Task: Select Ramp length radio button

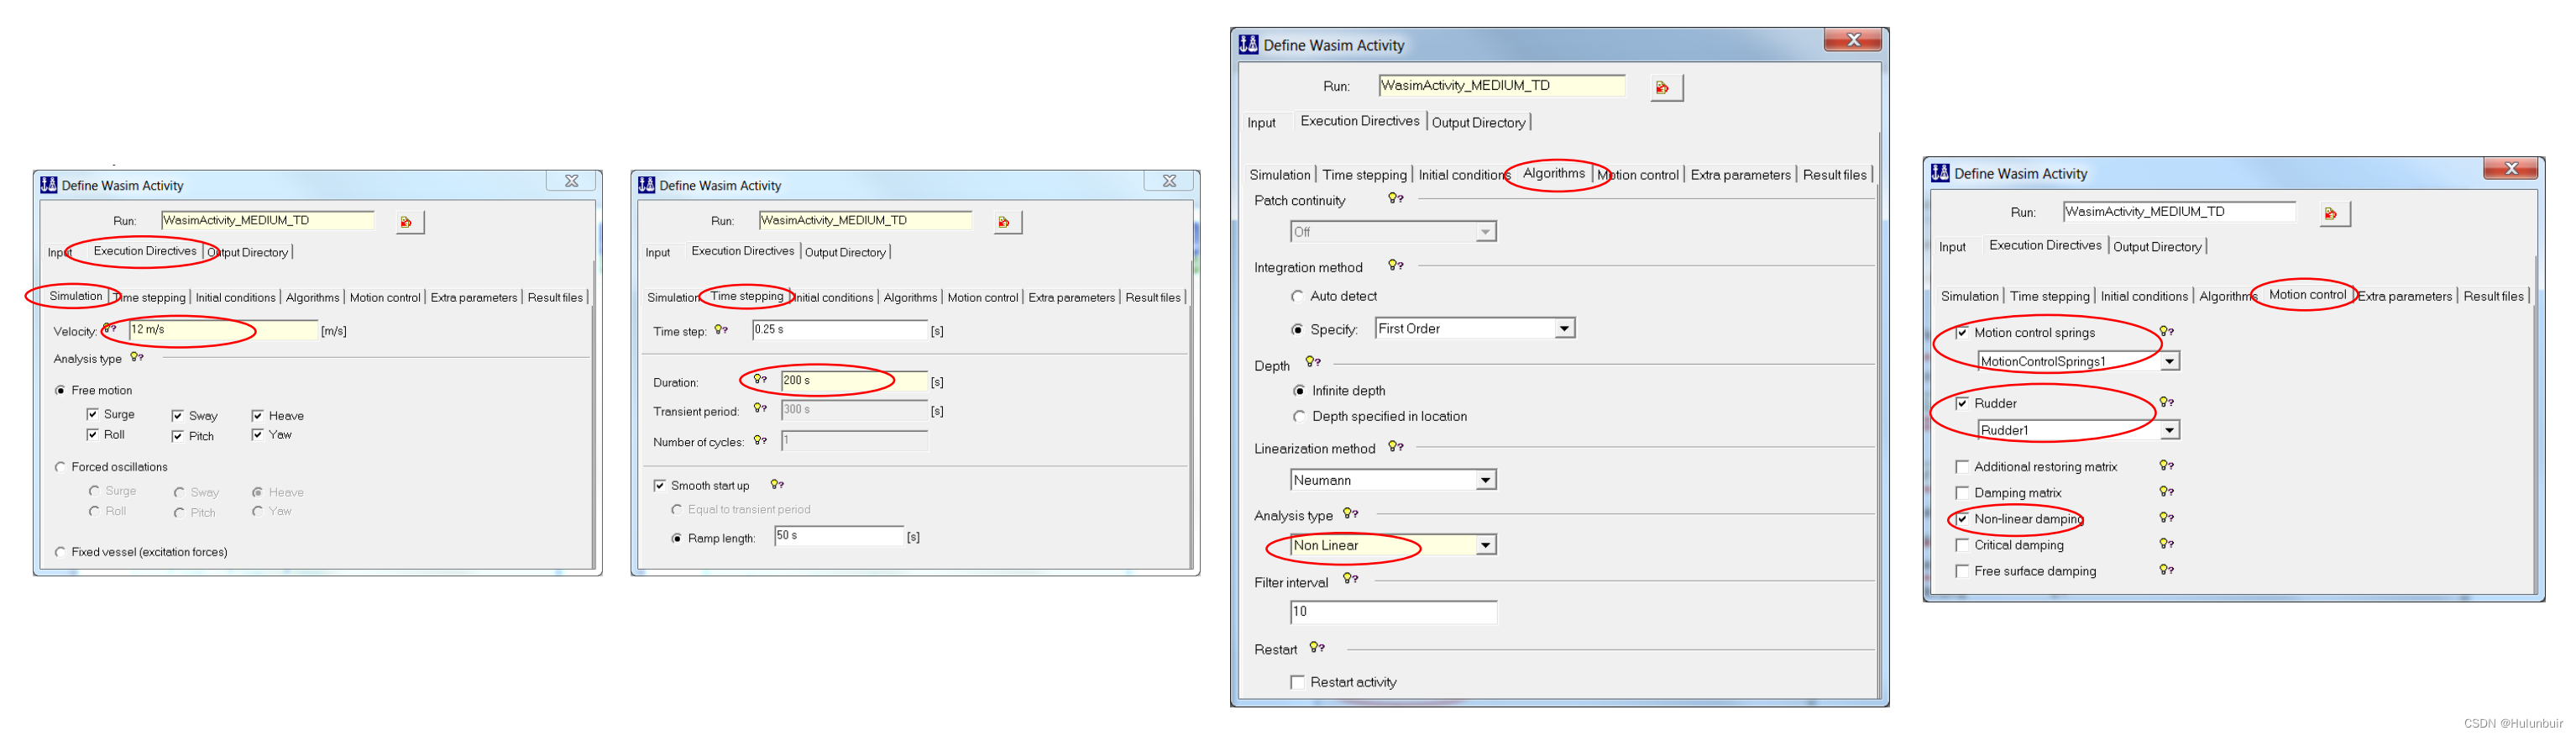Action: (x=676, y=538)
